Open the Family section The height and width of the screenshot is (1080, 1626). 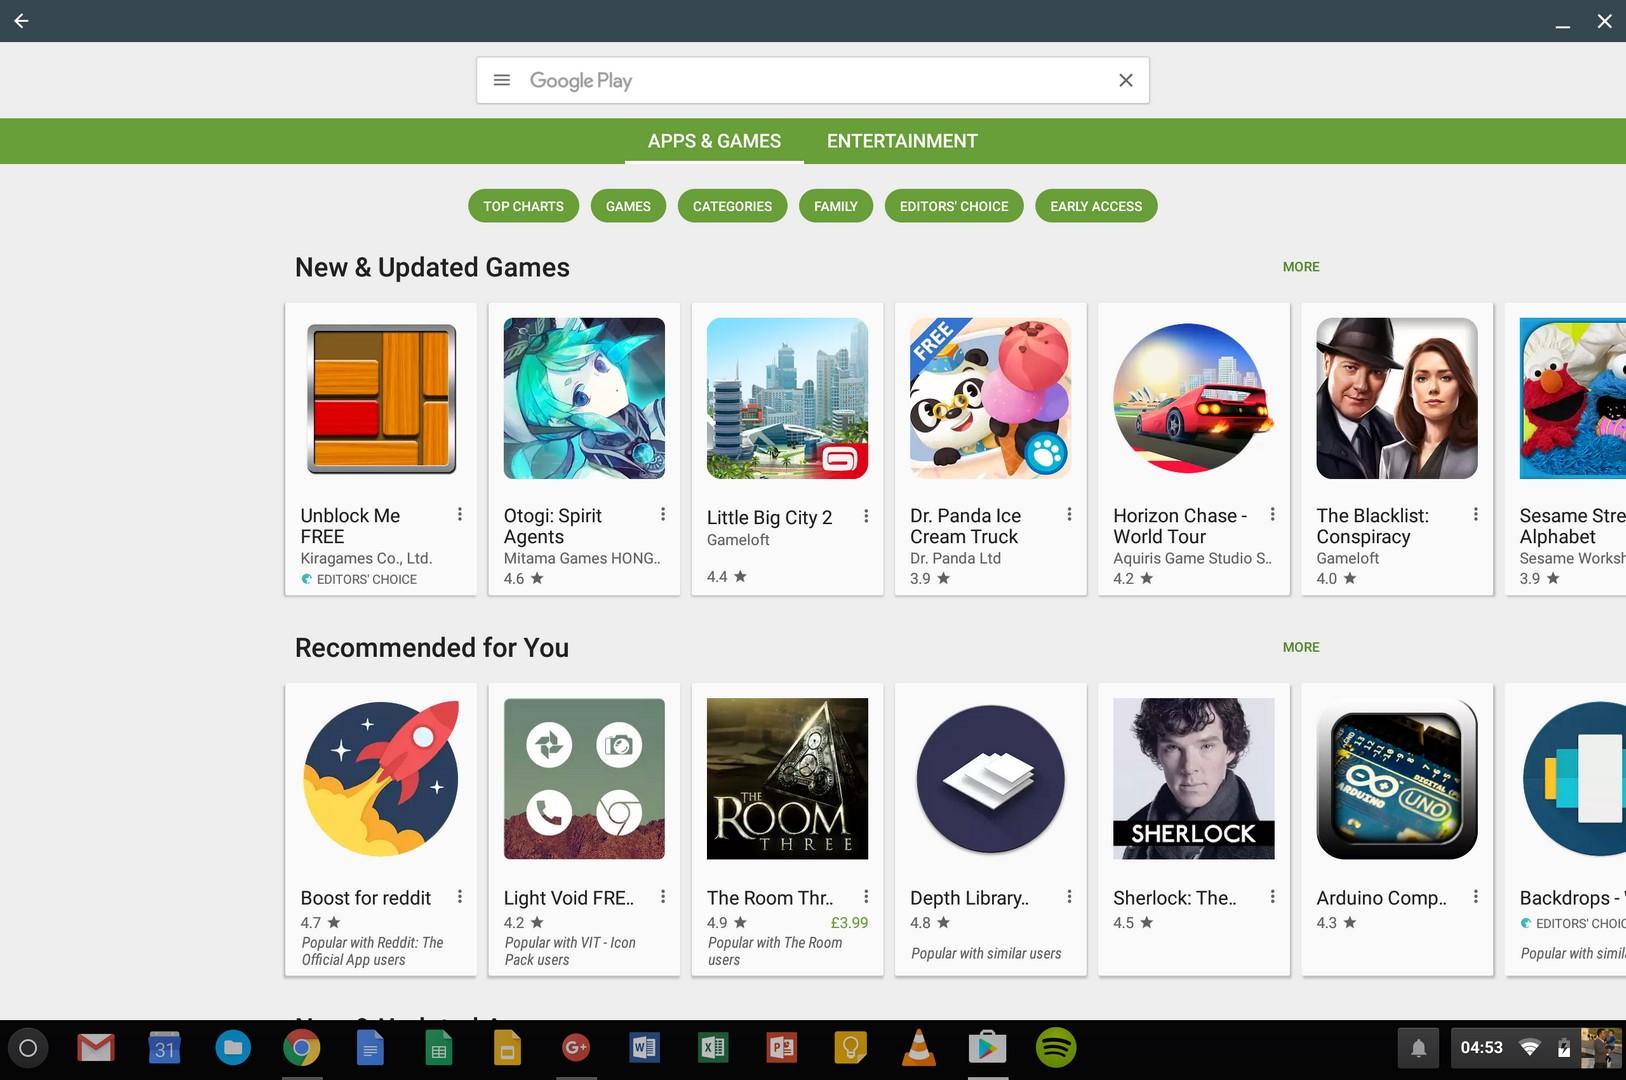[x=836, y=206]
